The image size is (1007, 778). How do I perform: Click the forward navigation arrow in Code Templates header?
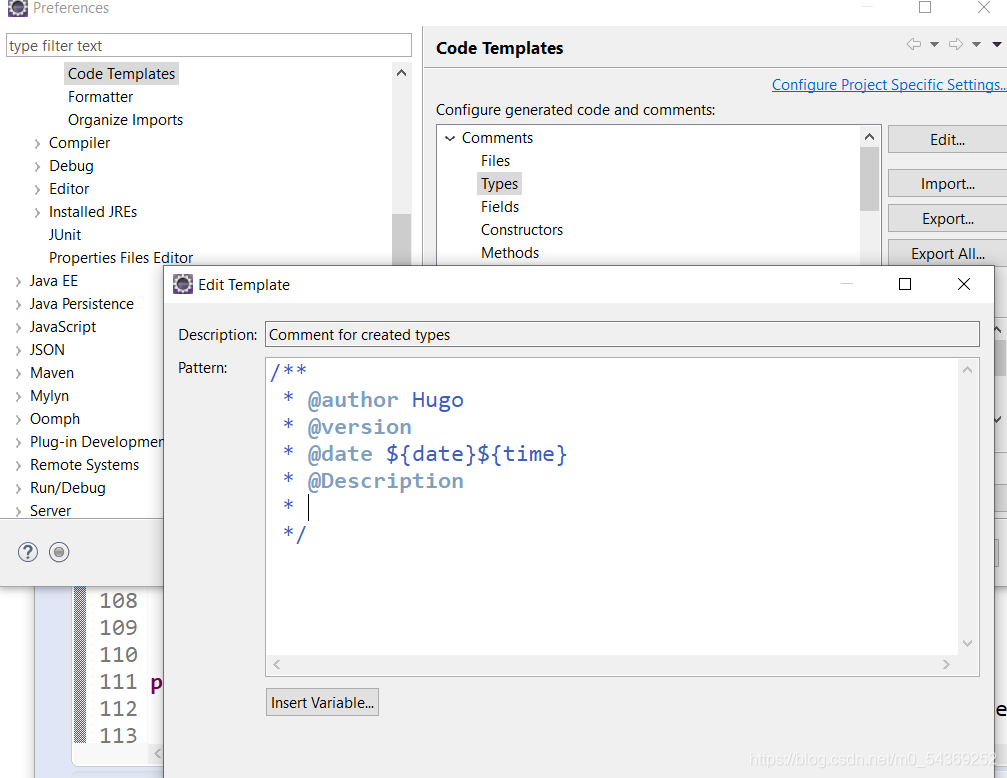point(956,44)
